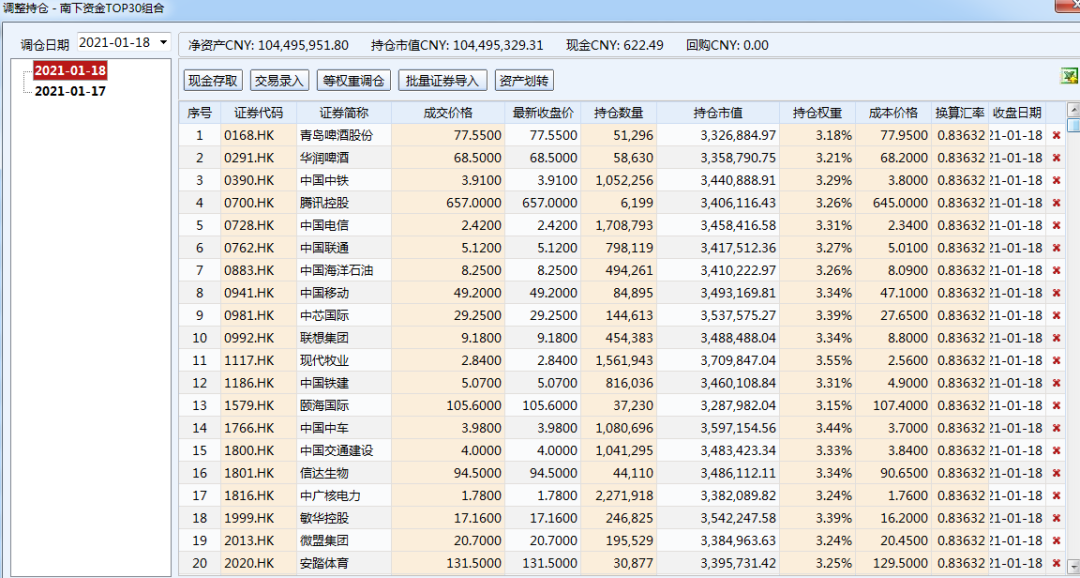Click the 持仓数量 column header
The height and width of the screenshot is (578, 1080).
click(x=619, y=113)
